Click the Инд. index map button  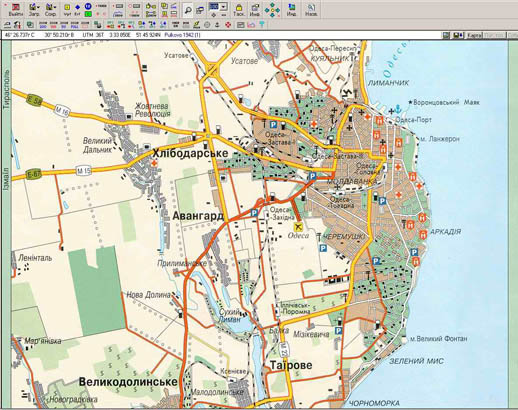(x=291, y=10)
